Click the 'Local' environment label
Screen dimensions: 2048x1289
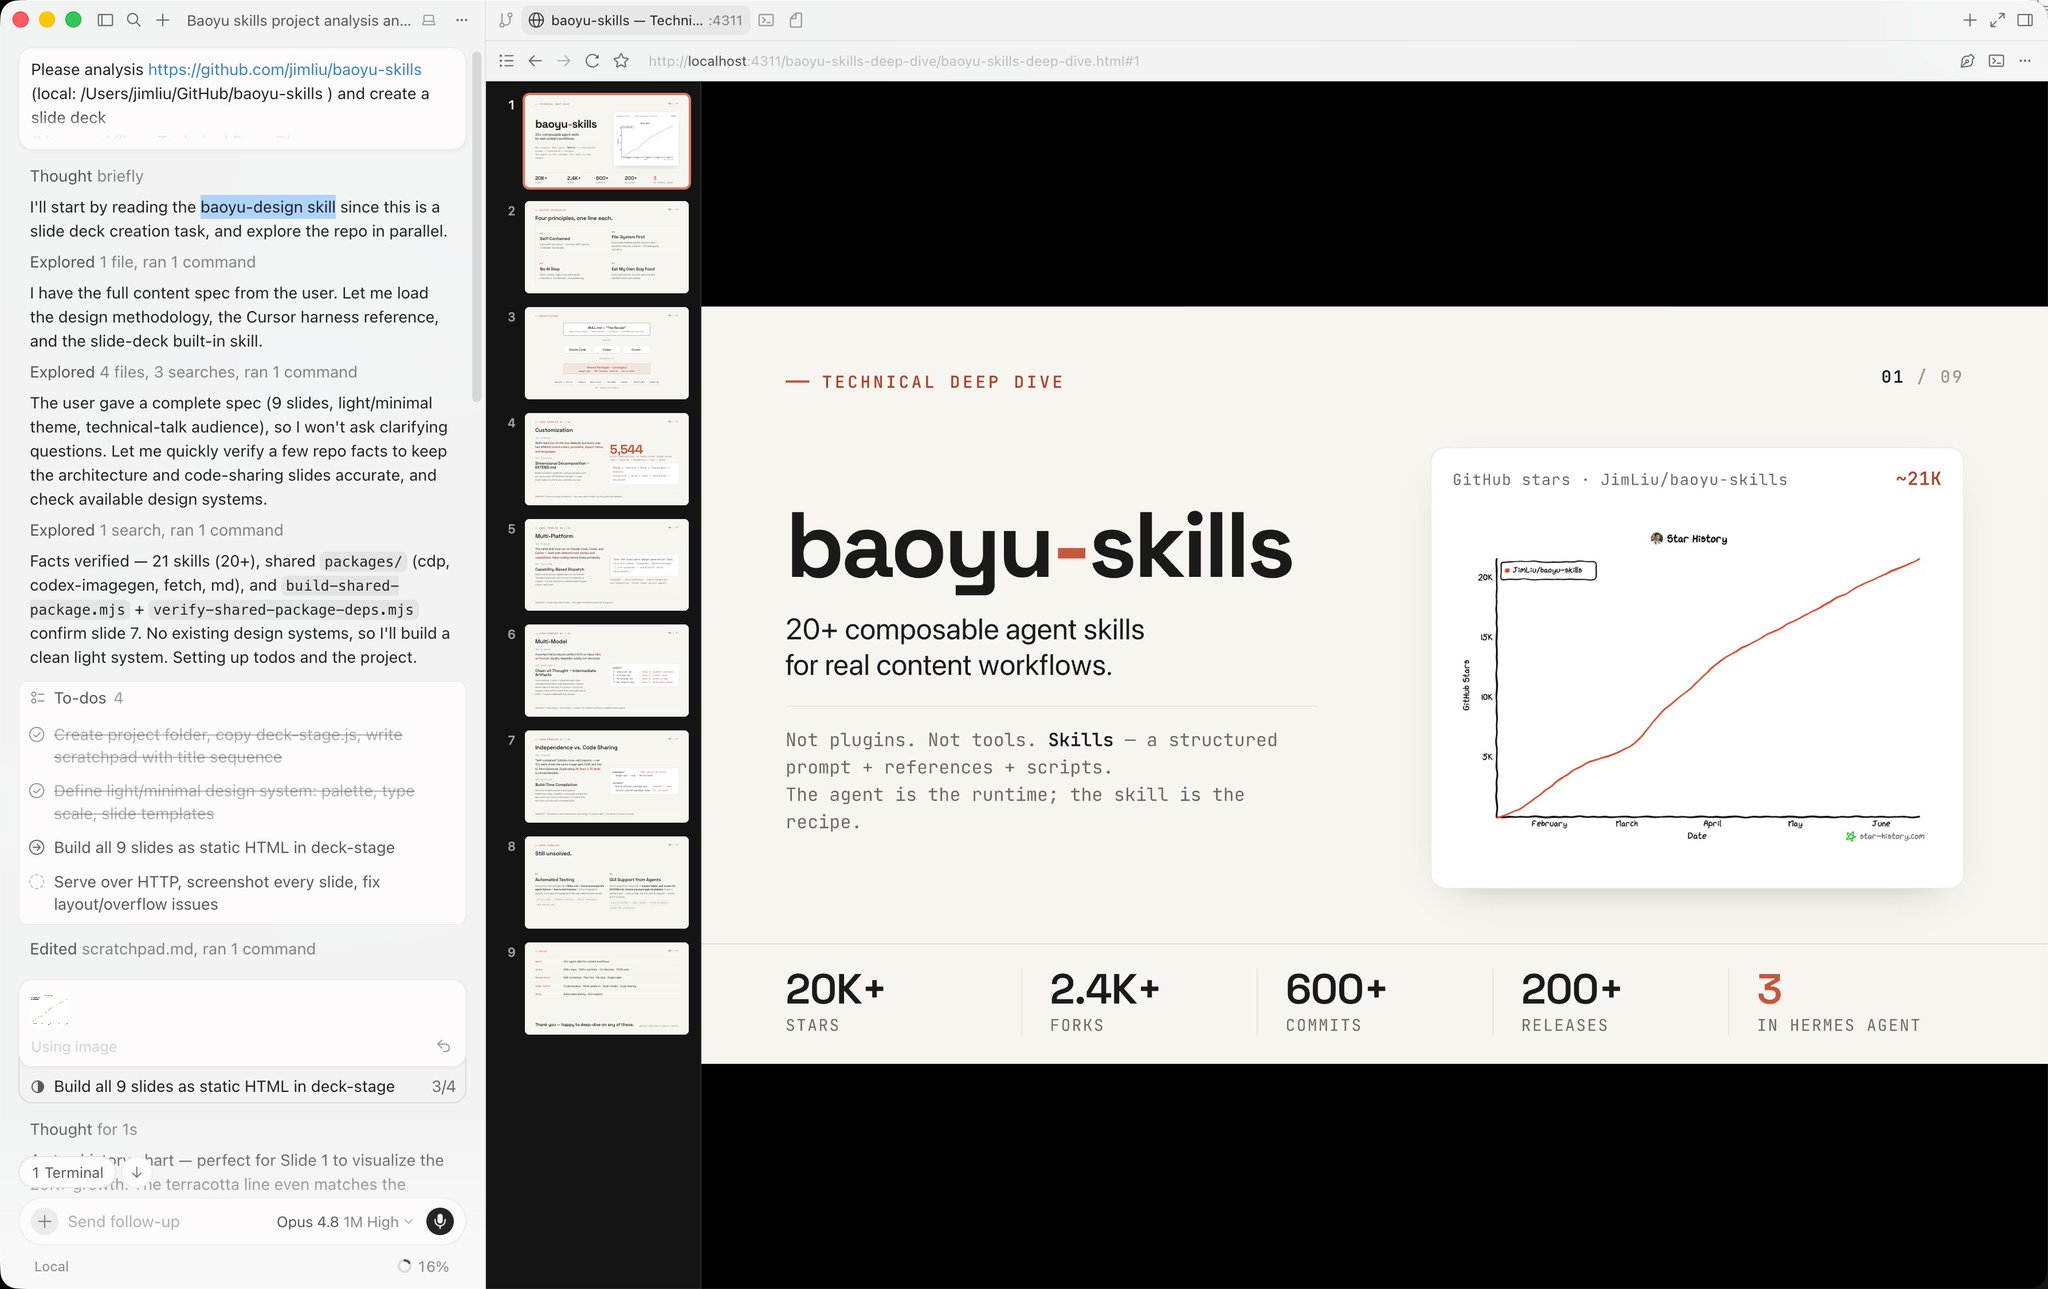click(x=51, y=1266)
